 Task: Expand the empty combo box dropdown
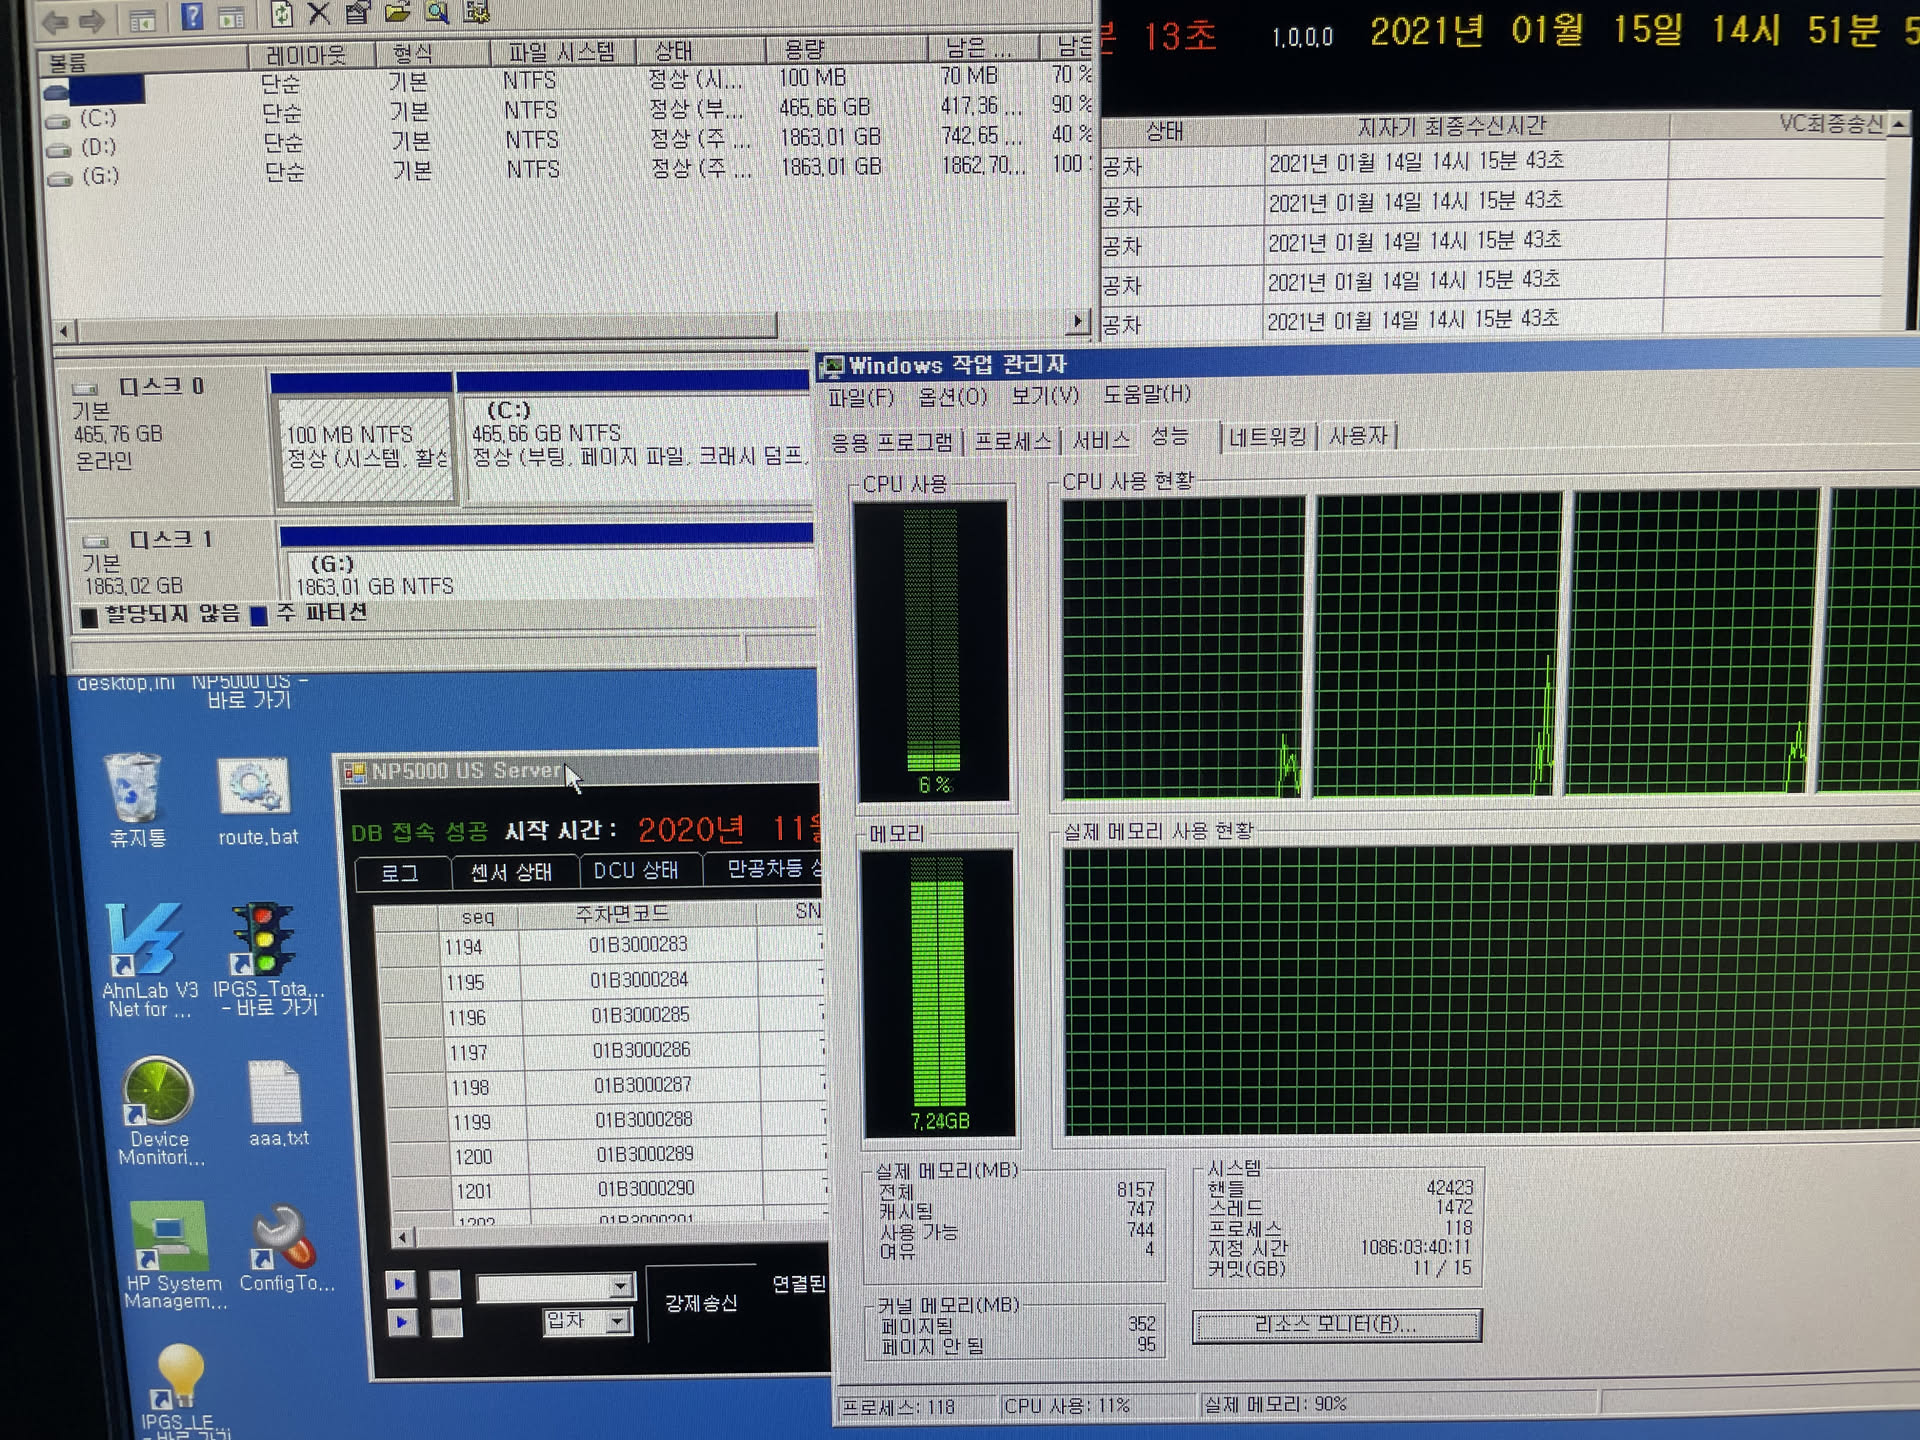(621, 1286)
